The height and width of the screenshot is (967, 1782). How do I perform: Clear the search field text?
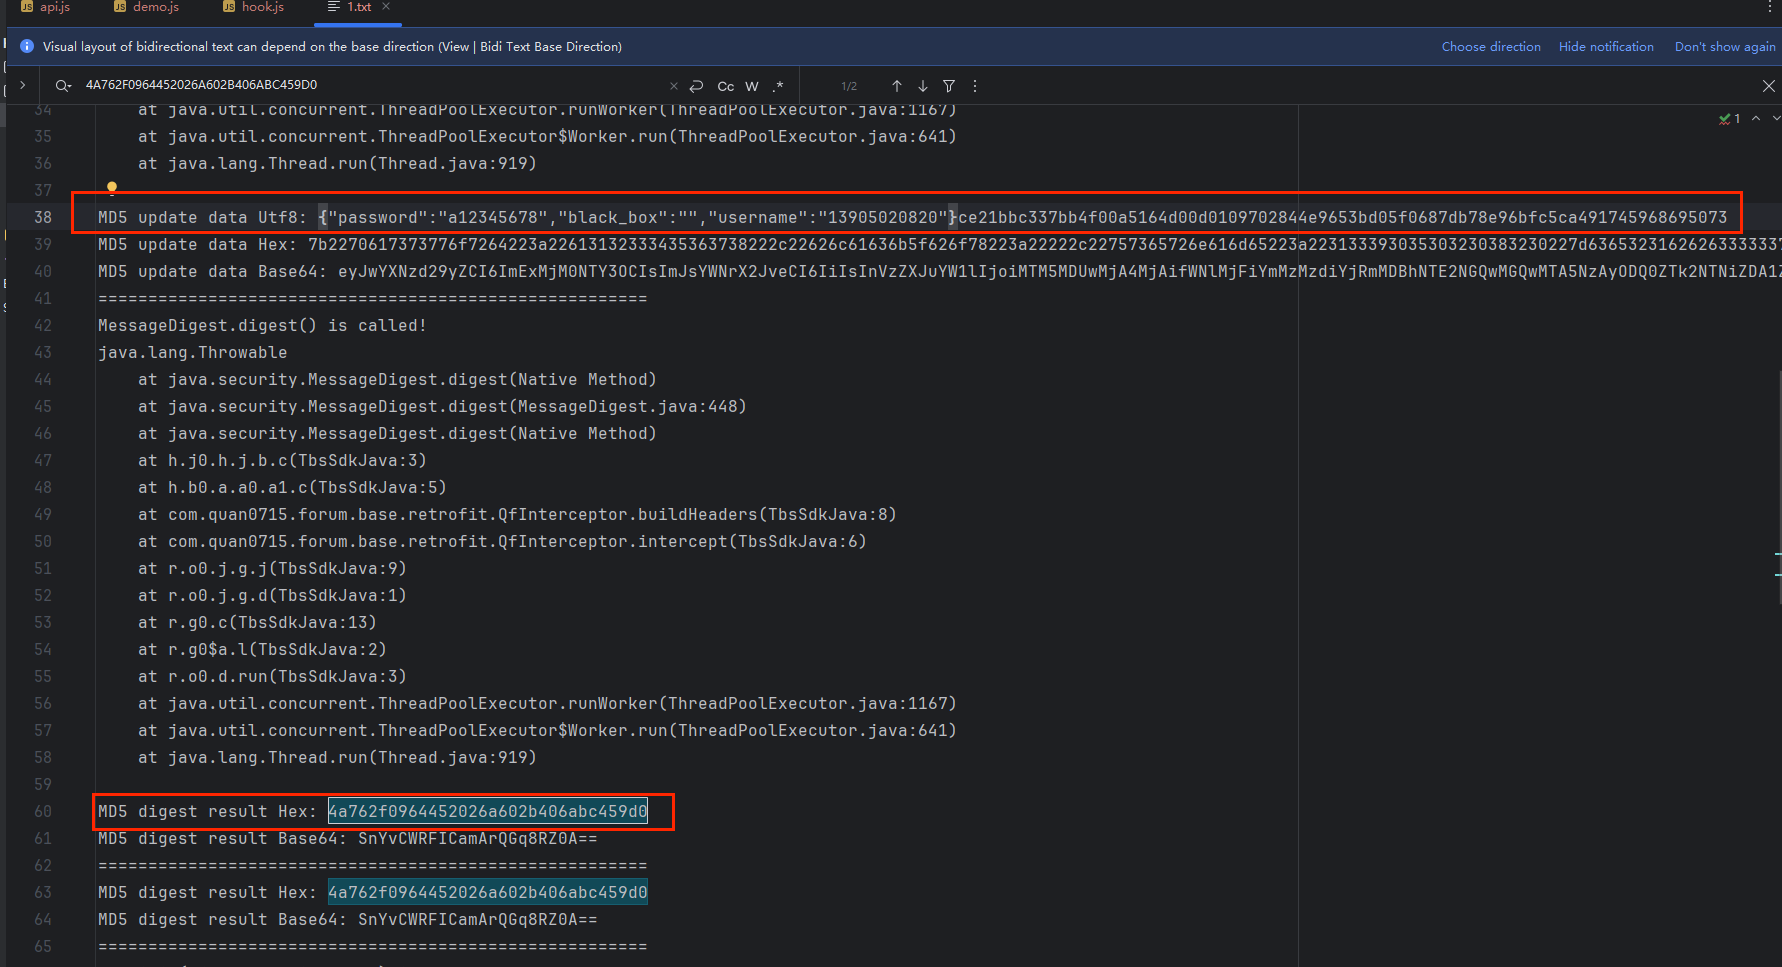(x=673, y=86)
